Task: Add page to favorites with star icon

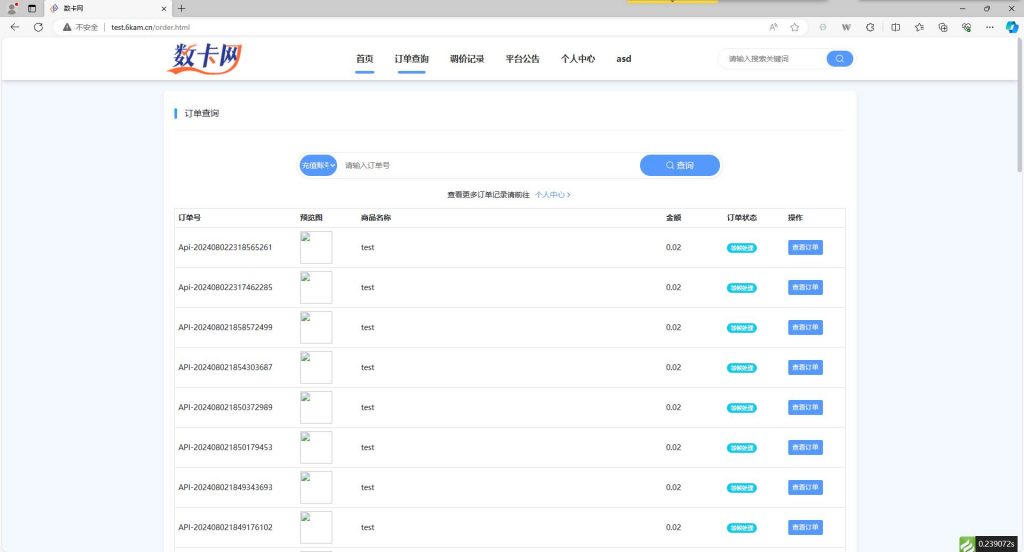Action: click(x=794, y=27)
